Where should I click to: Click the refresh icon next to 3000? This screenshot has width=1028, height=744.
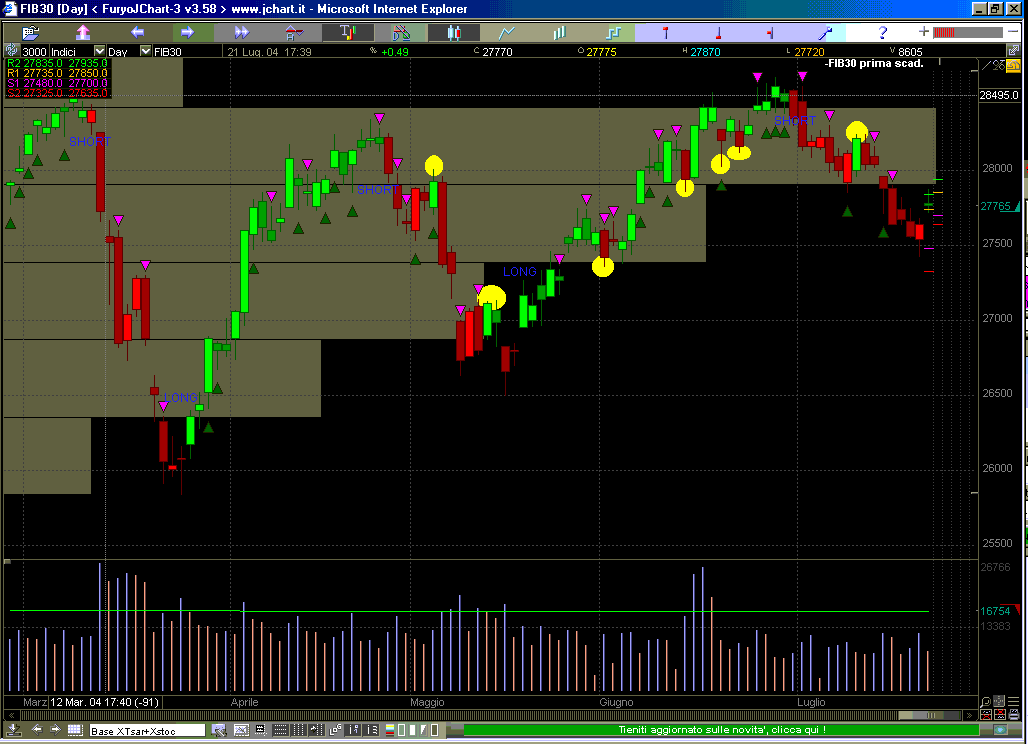11,51
